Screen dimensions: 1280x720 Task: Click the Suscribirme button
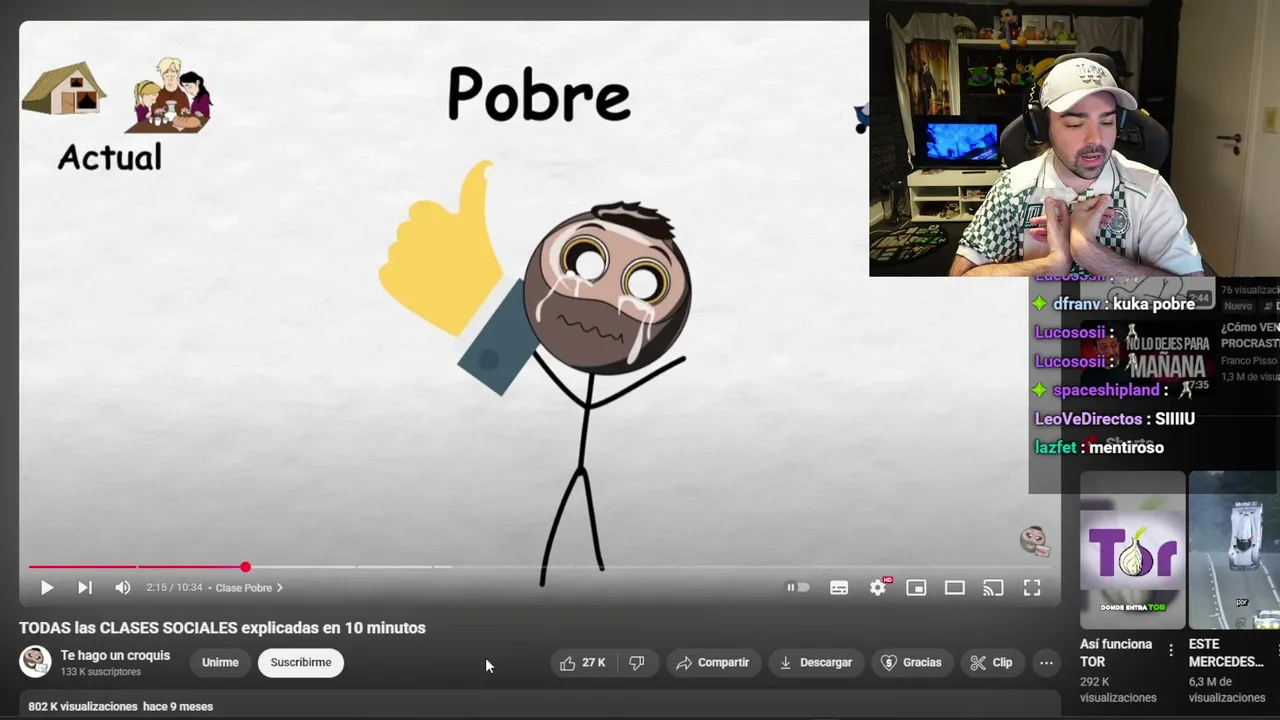[301, 662]
